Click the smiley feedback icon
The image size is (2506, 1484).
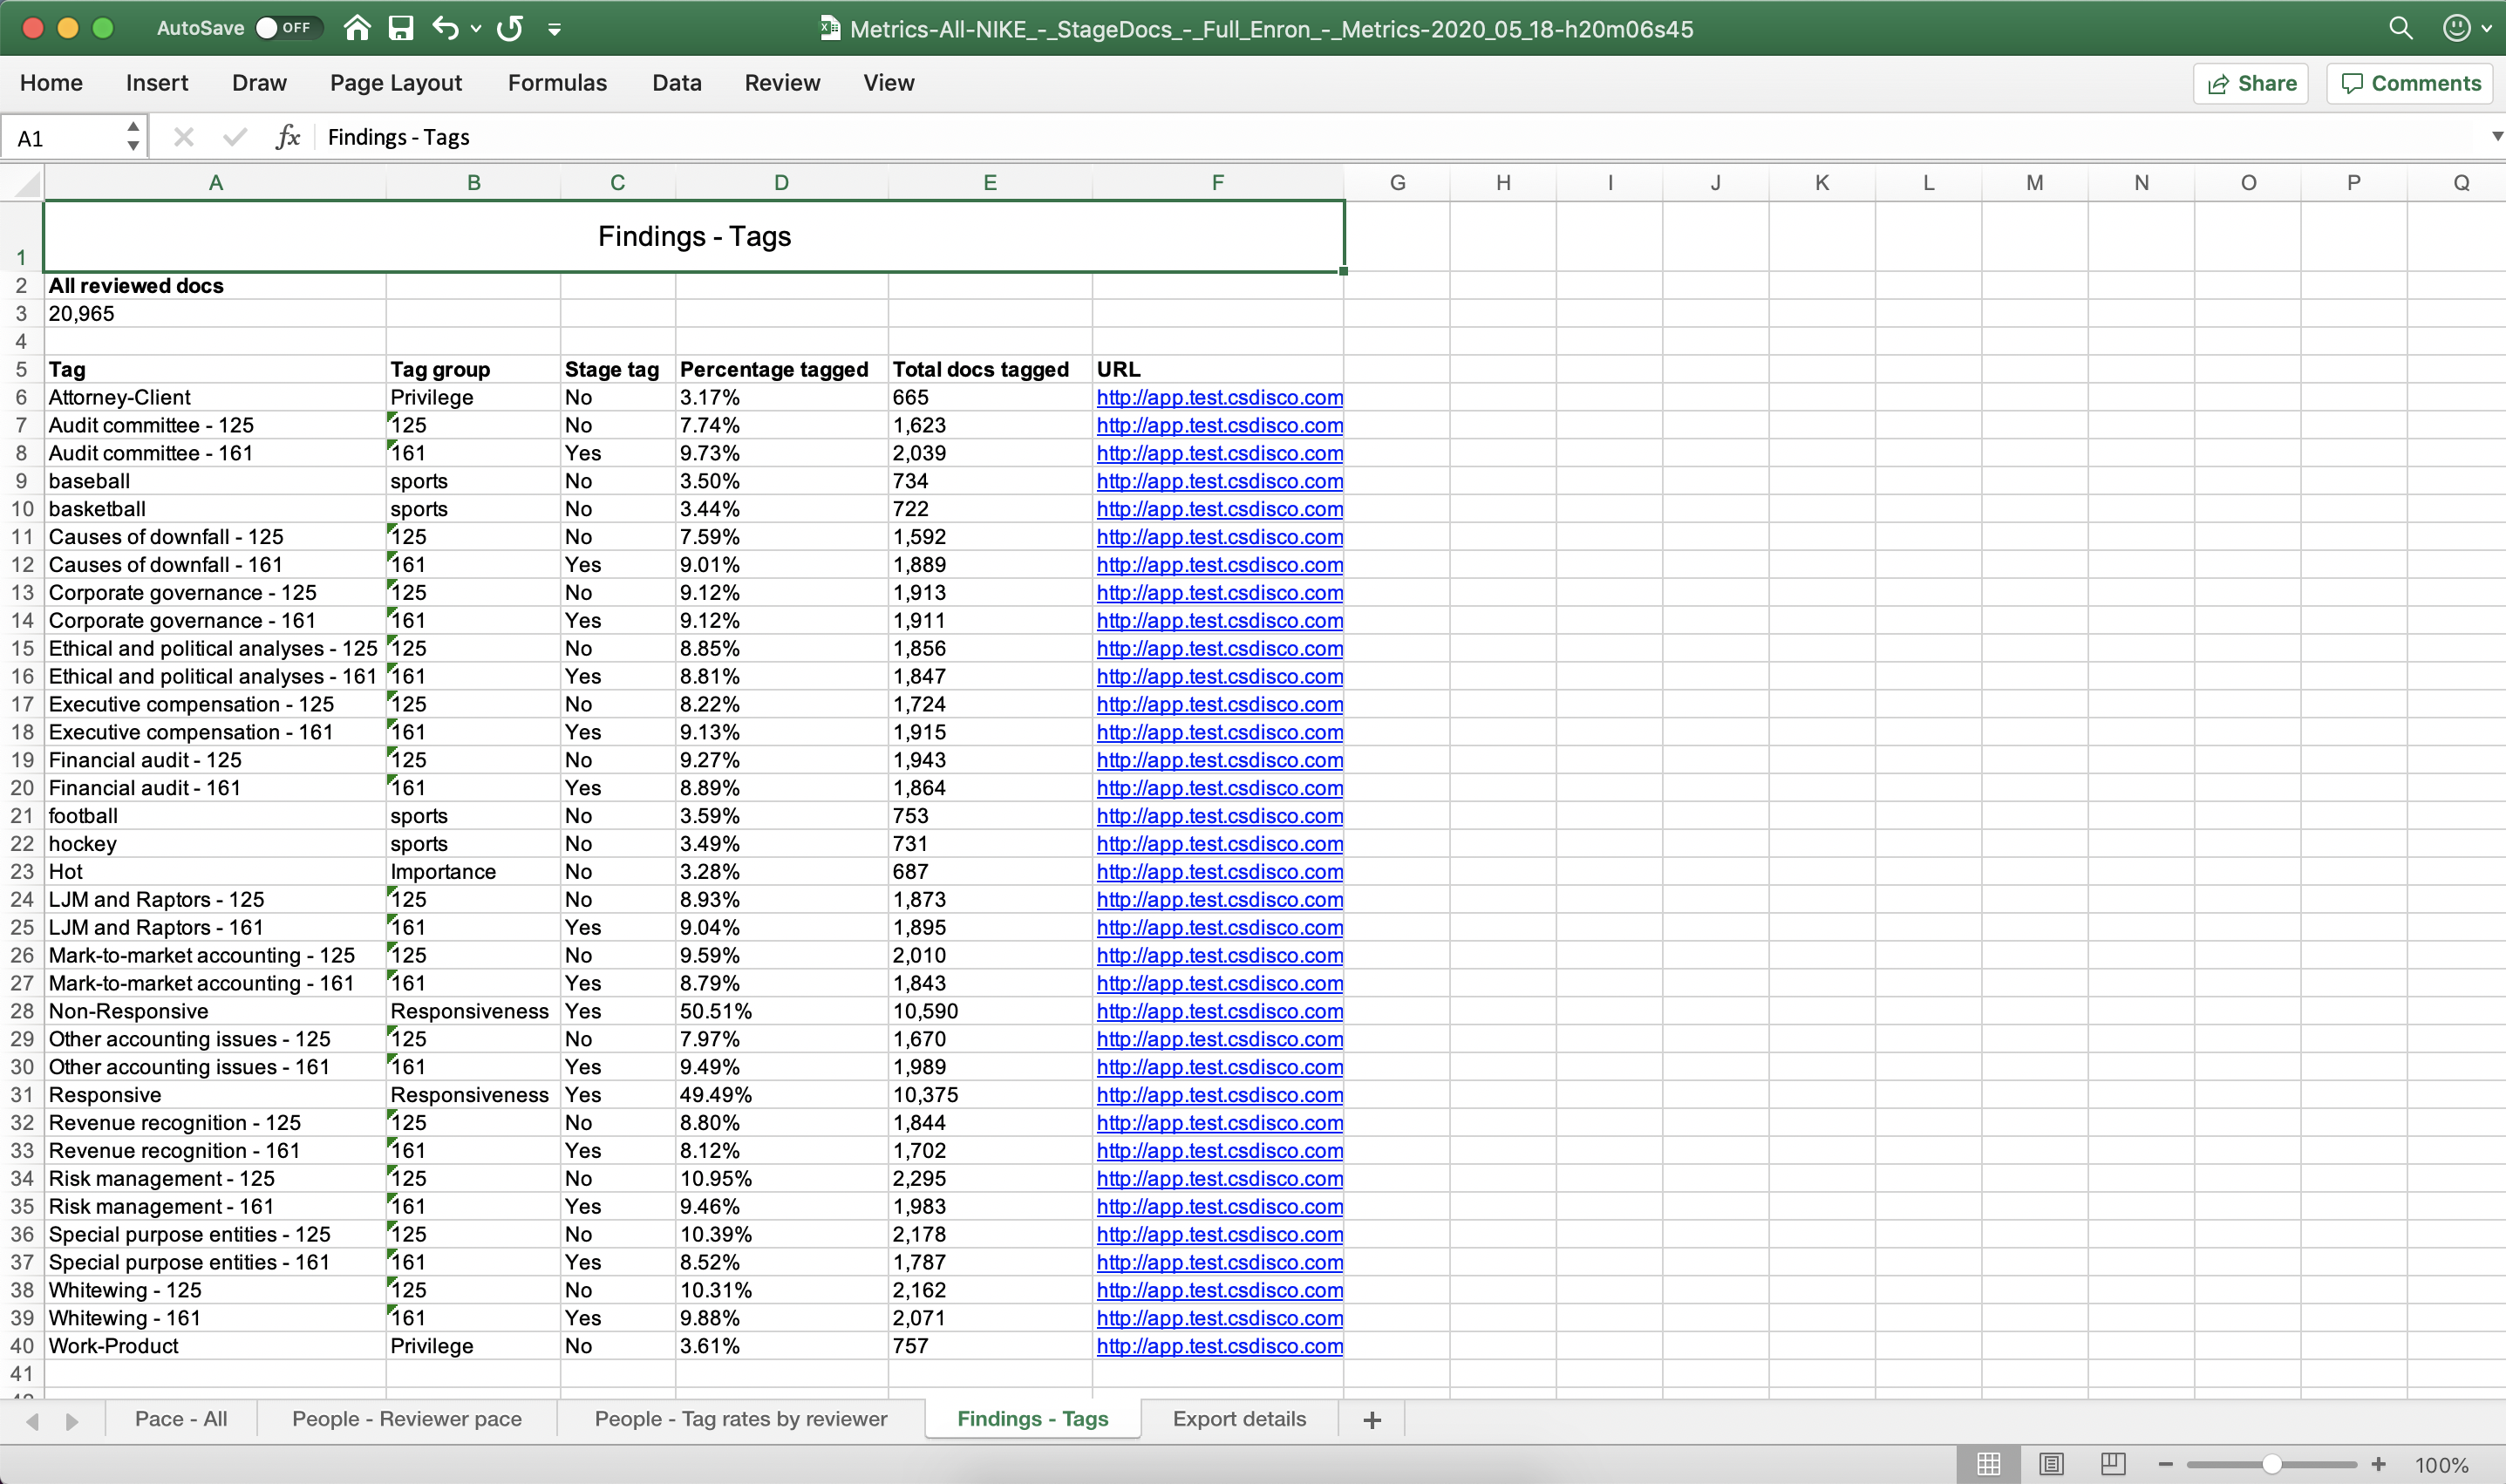click(x=2456, y=28)
